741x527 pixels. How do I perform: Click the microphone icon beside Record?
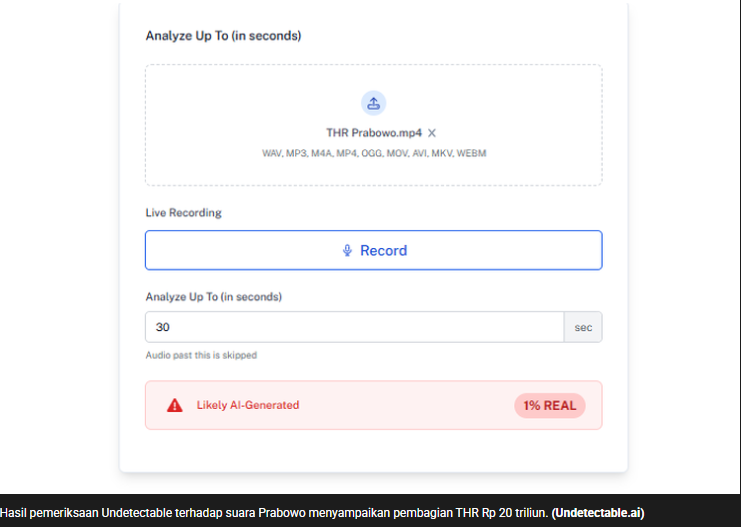(347, 250)
